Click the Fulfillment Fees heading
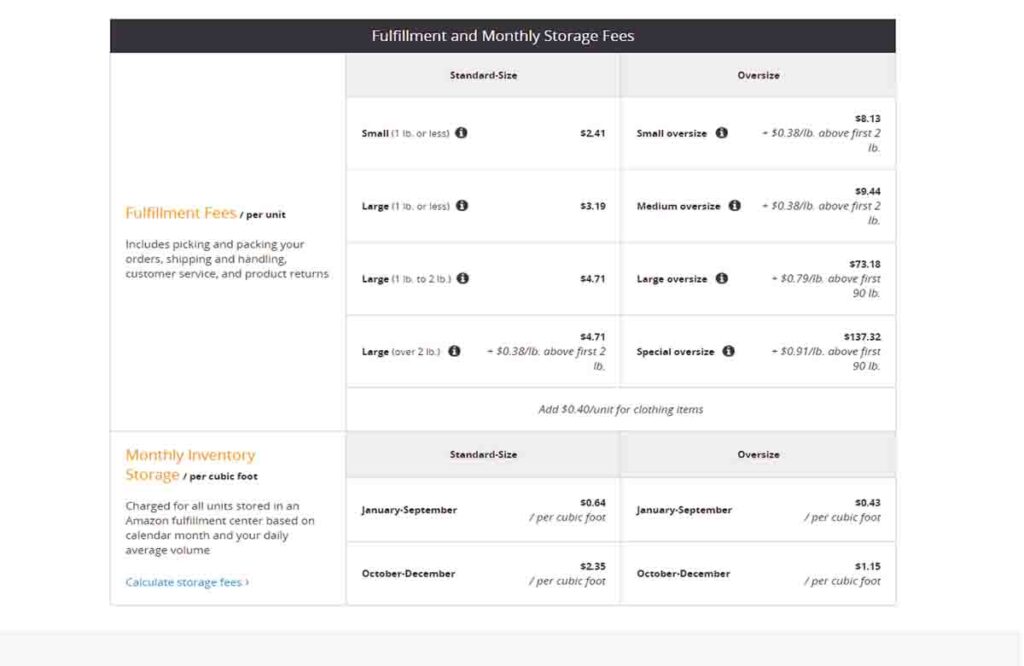The width and height of the screenshot is (1024, 666). pyautogui.click(x=181, y=213)
